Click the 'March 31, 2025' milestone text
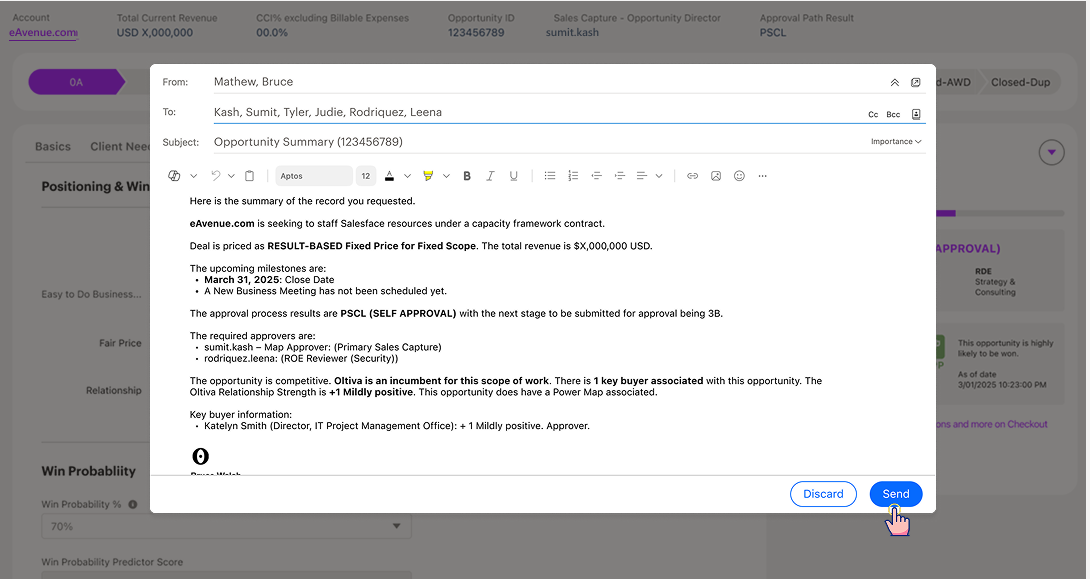This screenshot has height=580, width=1090. [x=243, y=280]
